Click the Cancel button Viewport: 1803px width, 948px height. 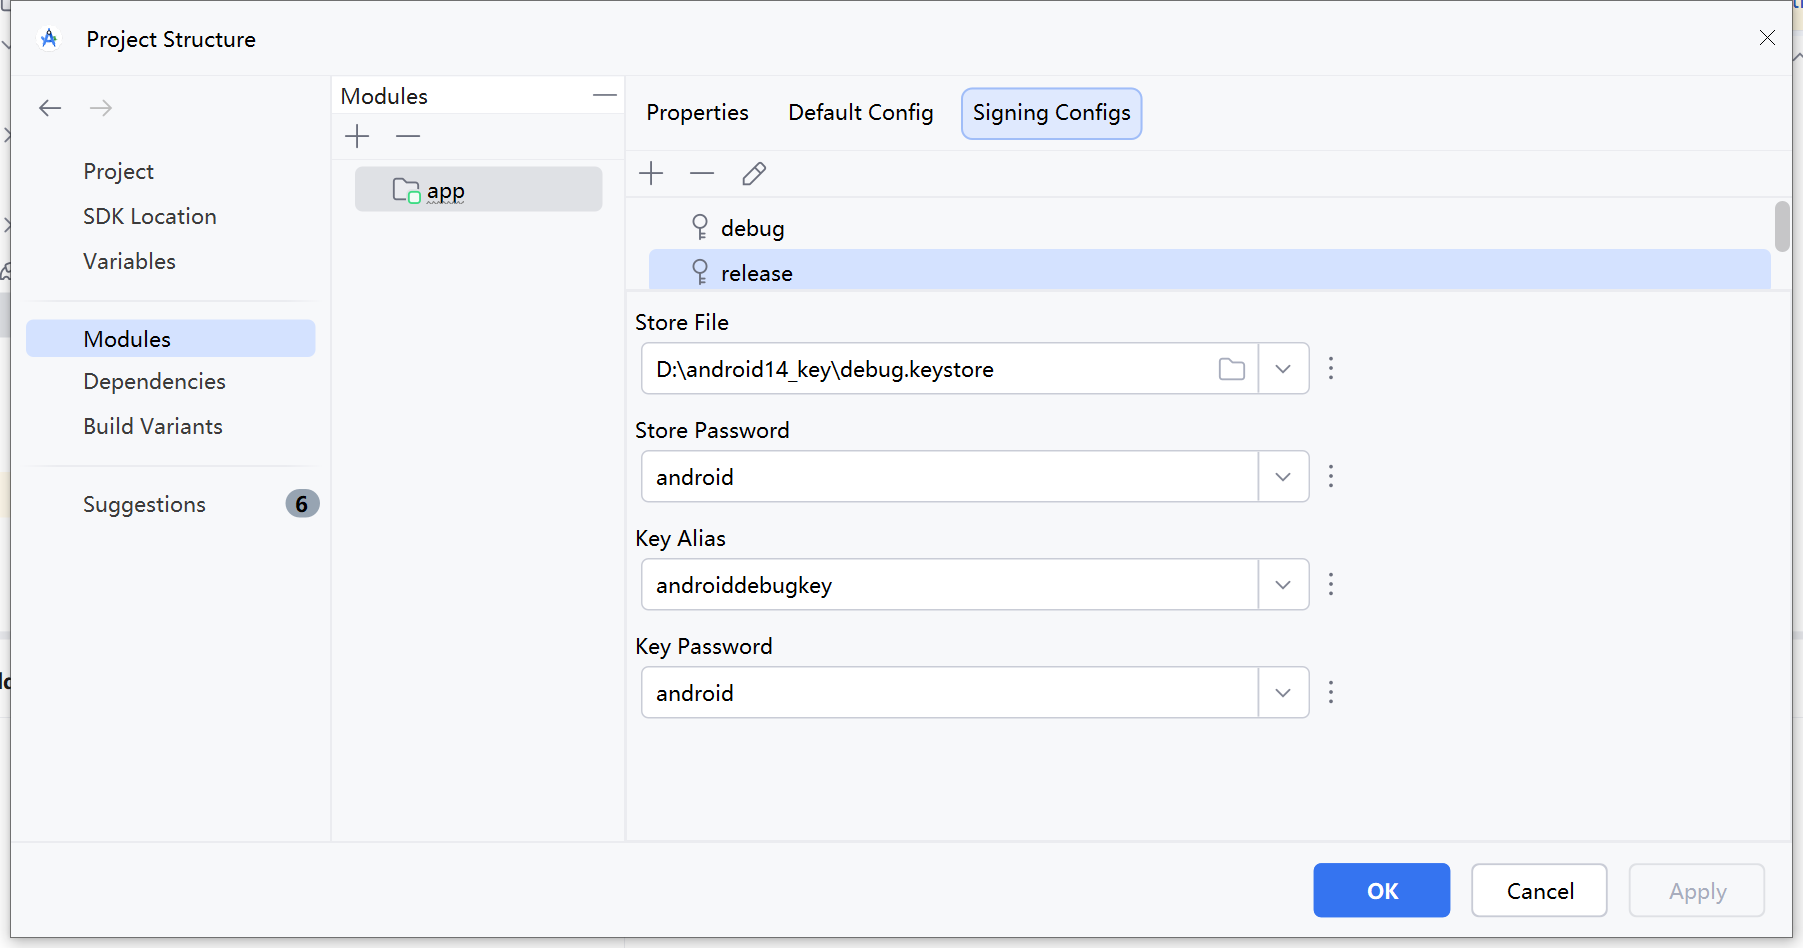click(x=1540, y=891)
